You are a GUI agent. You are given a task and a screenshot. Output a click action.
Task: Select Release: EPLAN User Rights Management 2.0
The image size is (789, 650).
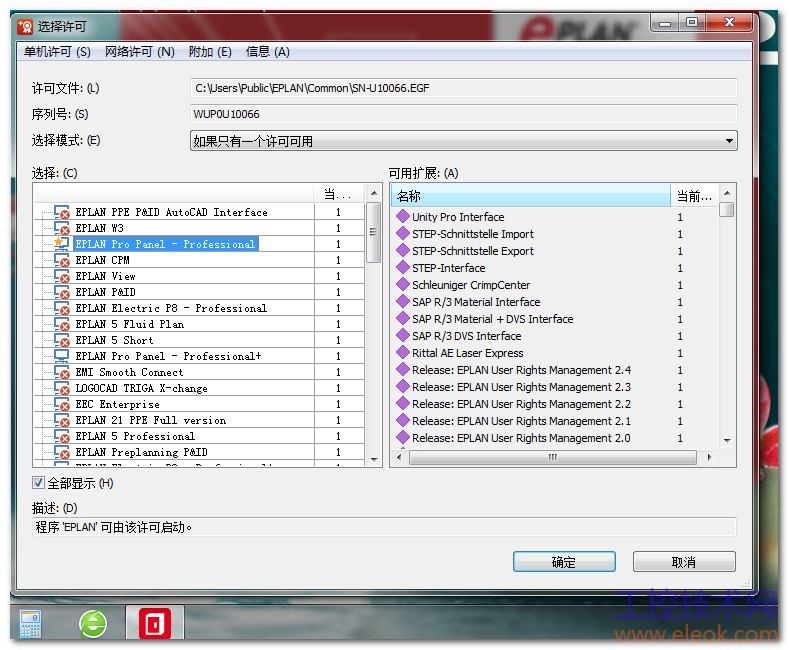(x=521, y=438)
